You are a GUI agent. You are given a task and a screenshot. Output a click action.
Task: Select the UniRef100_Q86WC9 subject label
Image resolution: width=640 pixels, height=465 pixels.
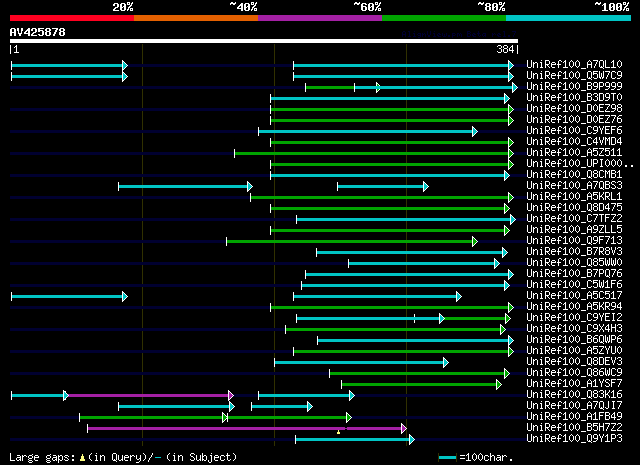click(574, 372)
